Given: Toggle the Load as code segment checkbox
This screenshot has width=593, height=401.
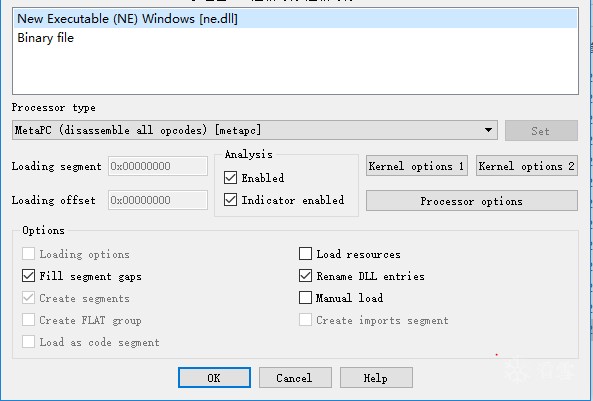Looking at the screenshot, I should tap(28, 342).
